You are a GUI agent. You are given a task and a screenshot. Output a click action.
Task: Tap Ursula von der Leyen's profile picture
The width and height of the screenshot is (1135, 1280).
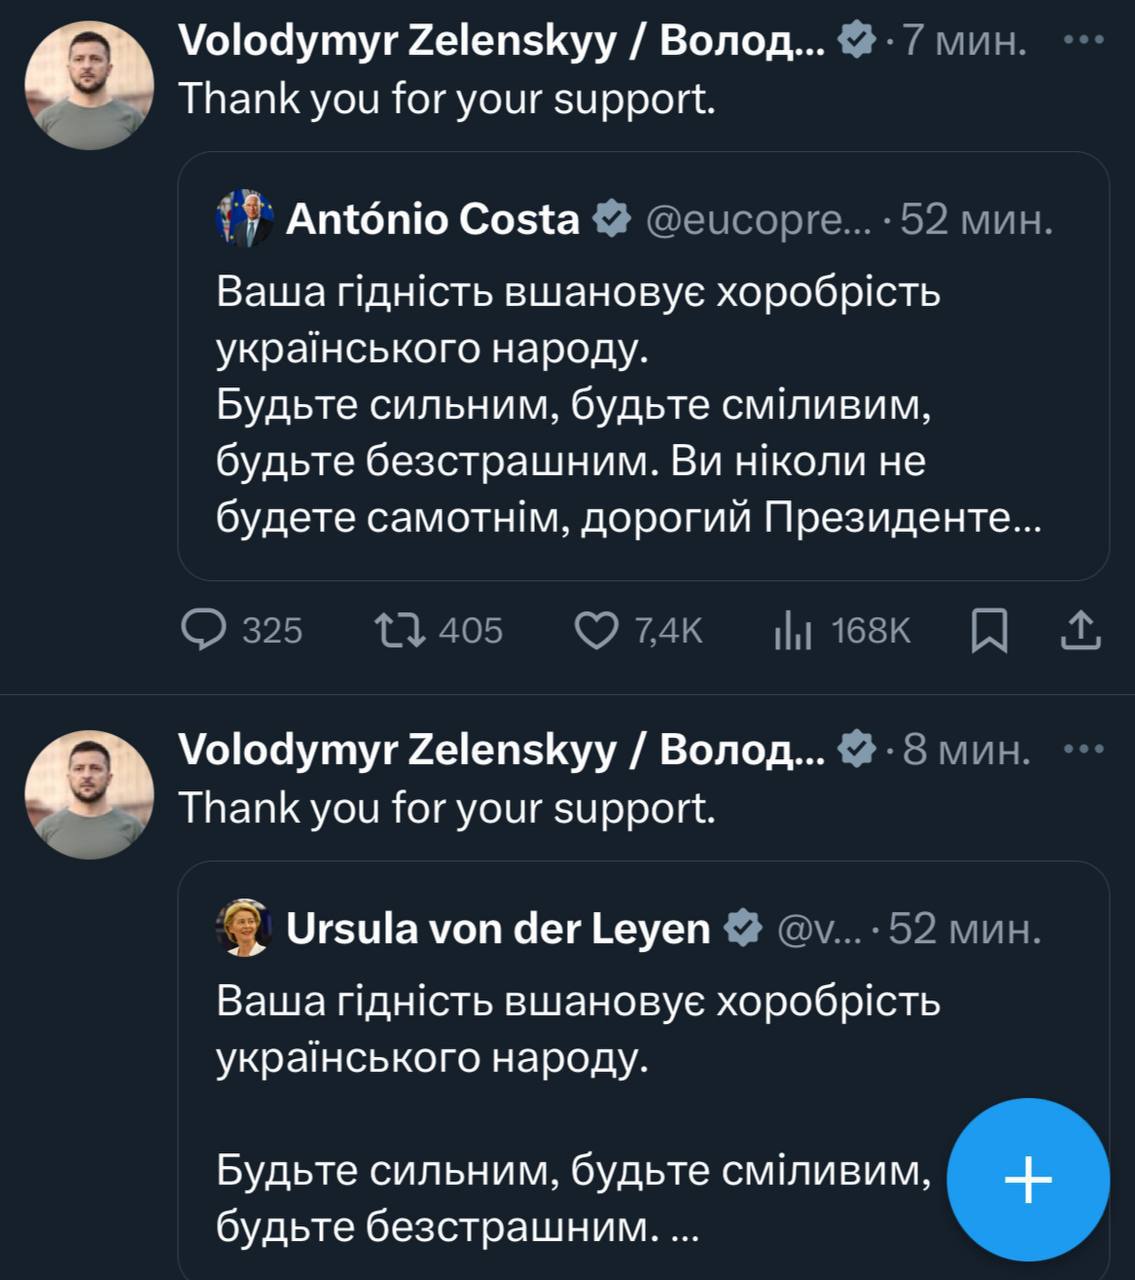[x=244, y=929]
